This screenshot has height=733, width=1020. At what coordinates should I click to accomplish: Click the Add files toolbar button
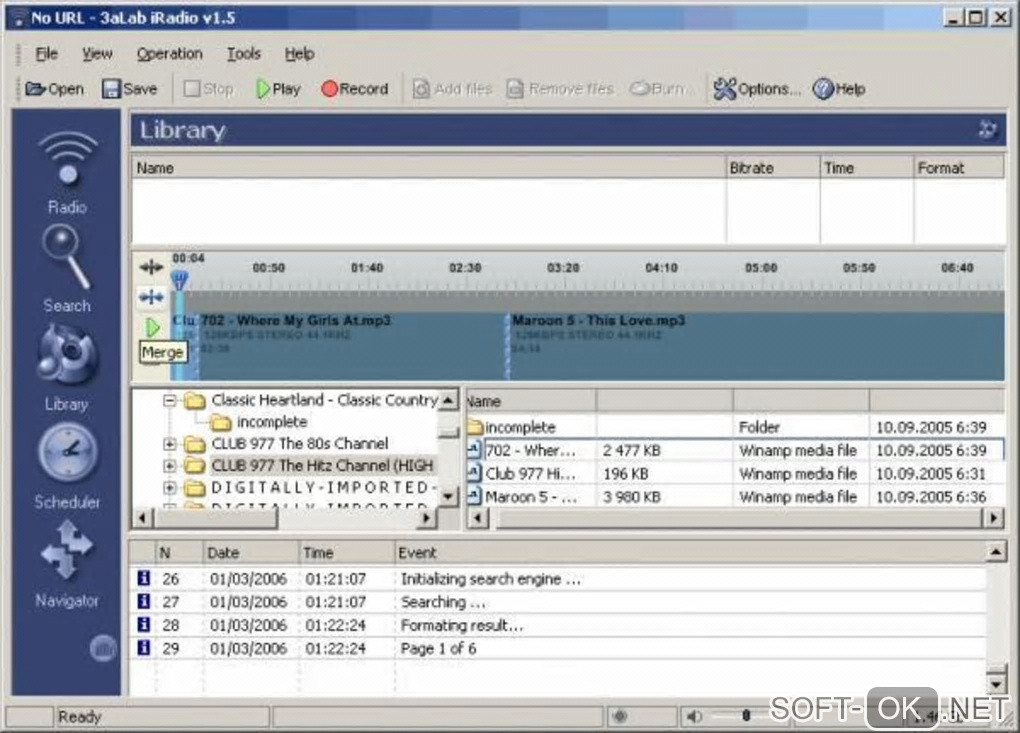click(x=453, y=89)
